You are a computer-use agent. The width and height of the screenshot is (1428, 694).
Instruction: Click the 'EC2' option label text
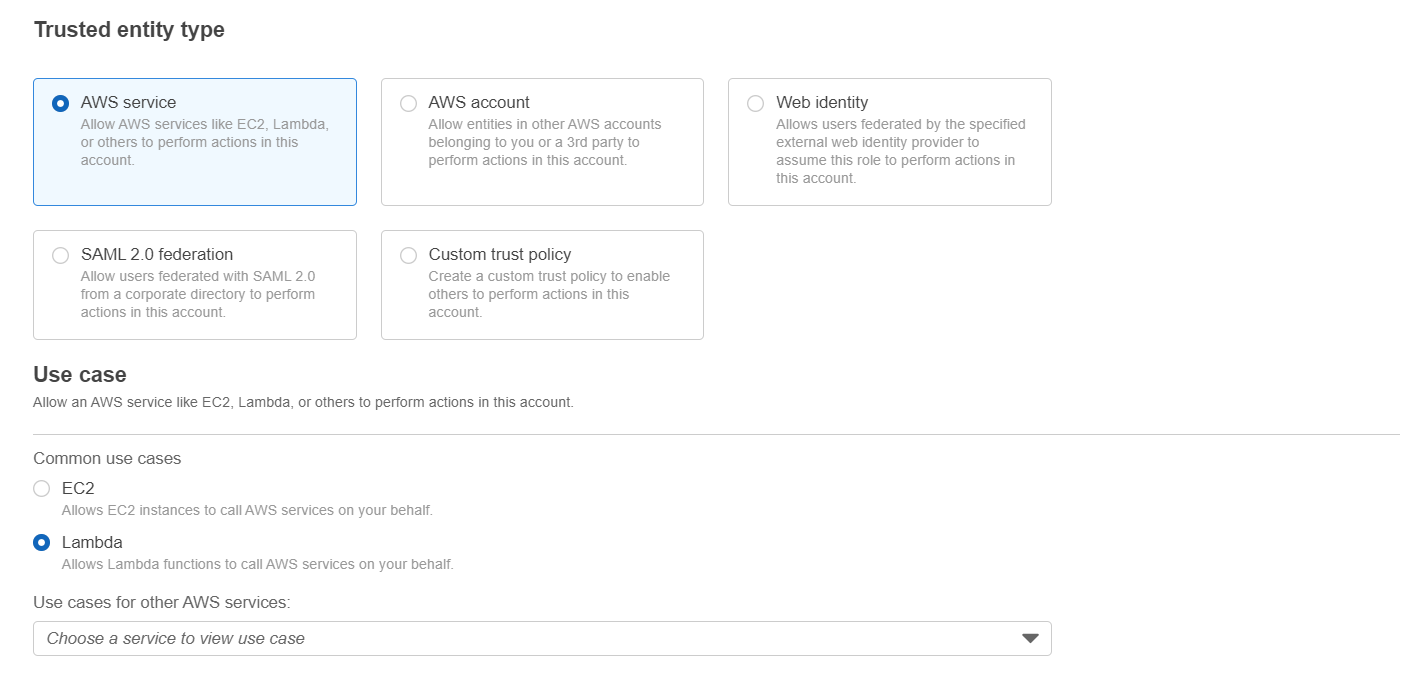click(78, 488)
